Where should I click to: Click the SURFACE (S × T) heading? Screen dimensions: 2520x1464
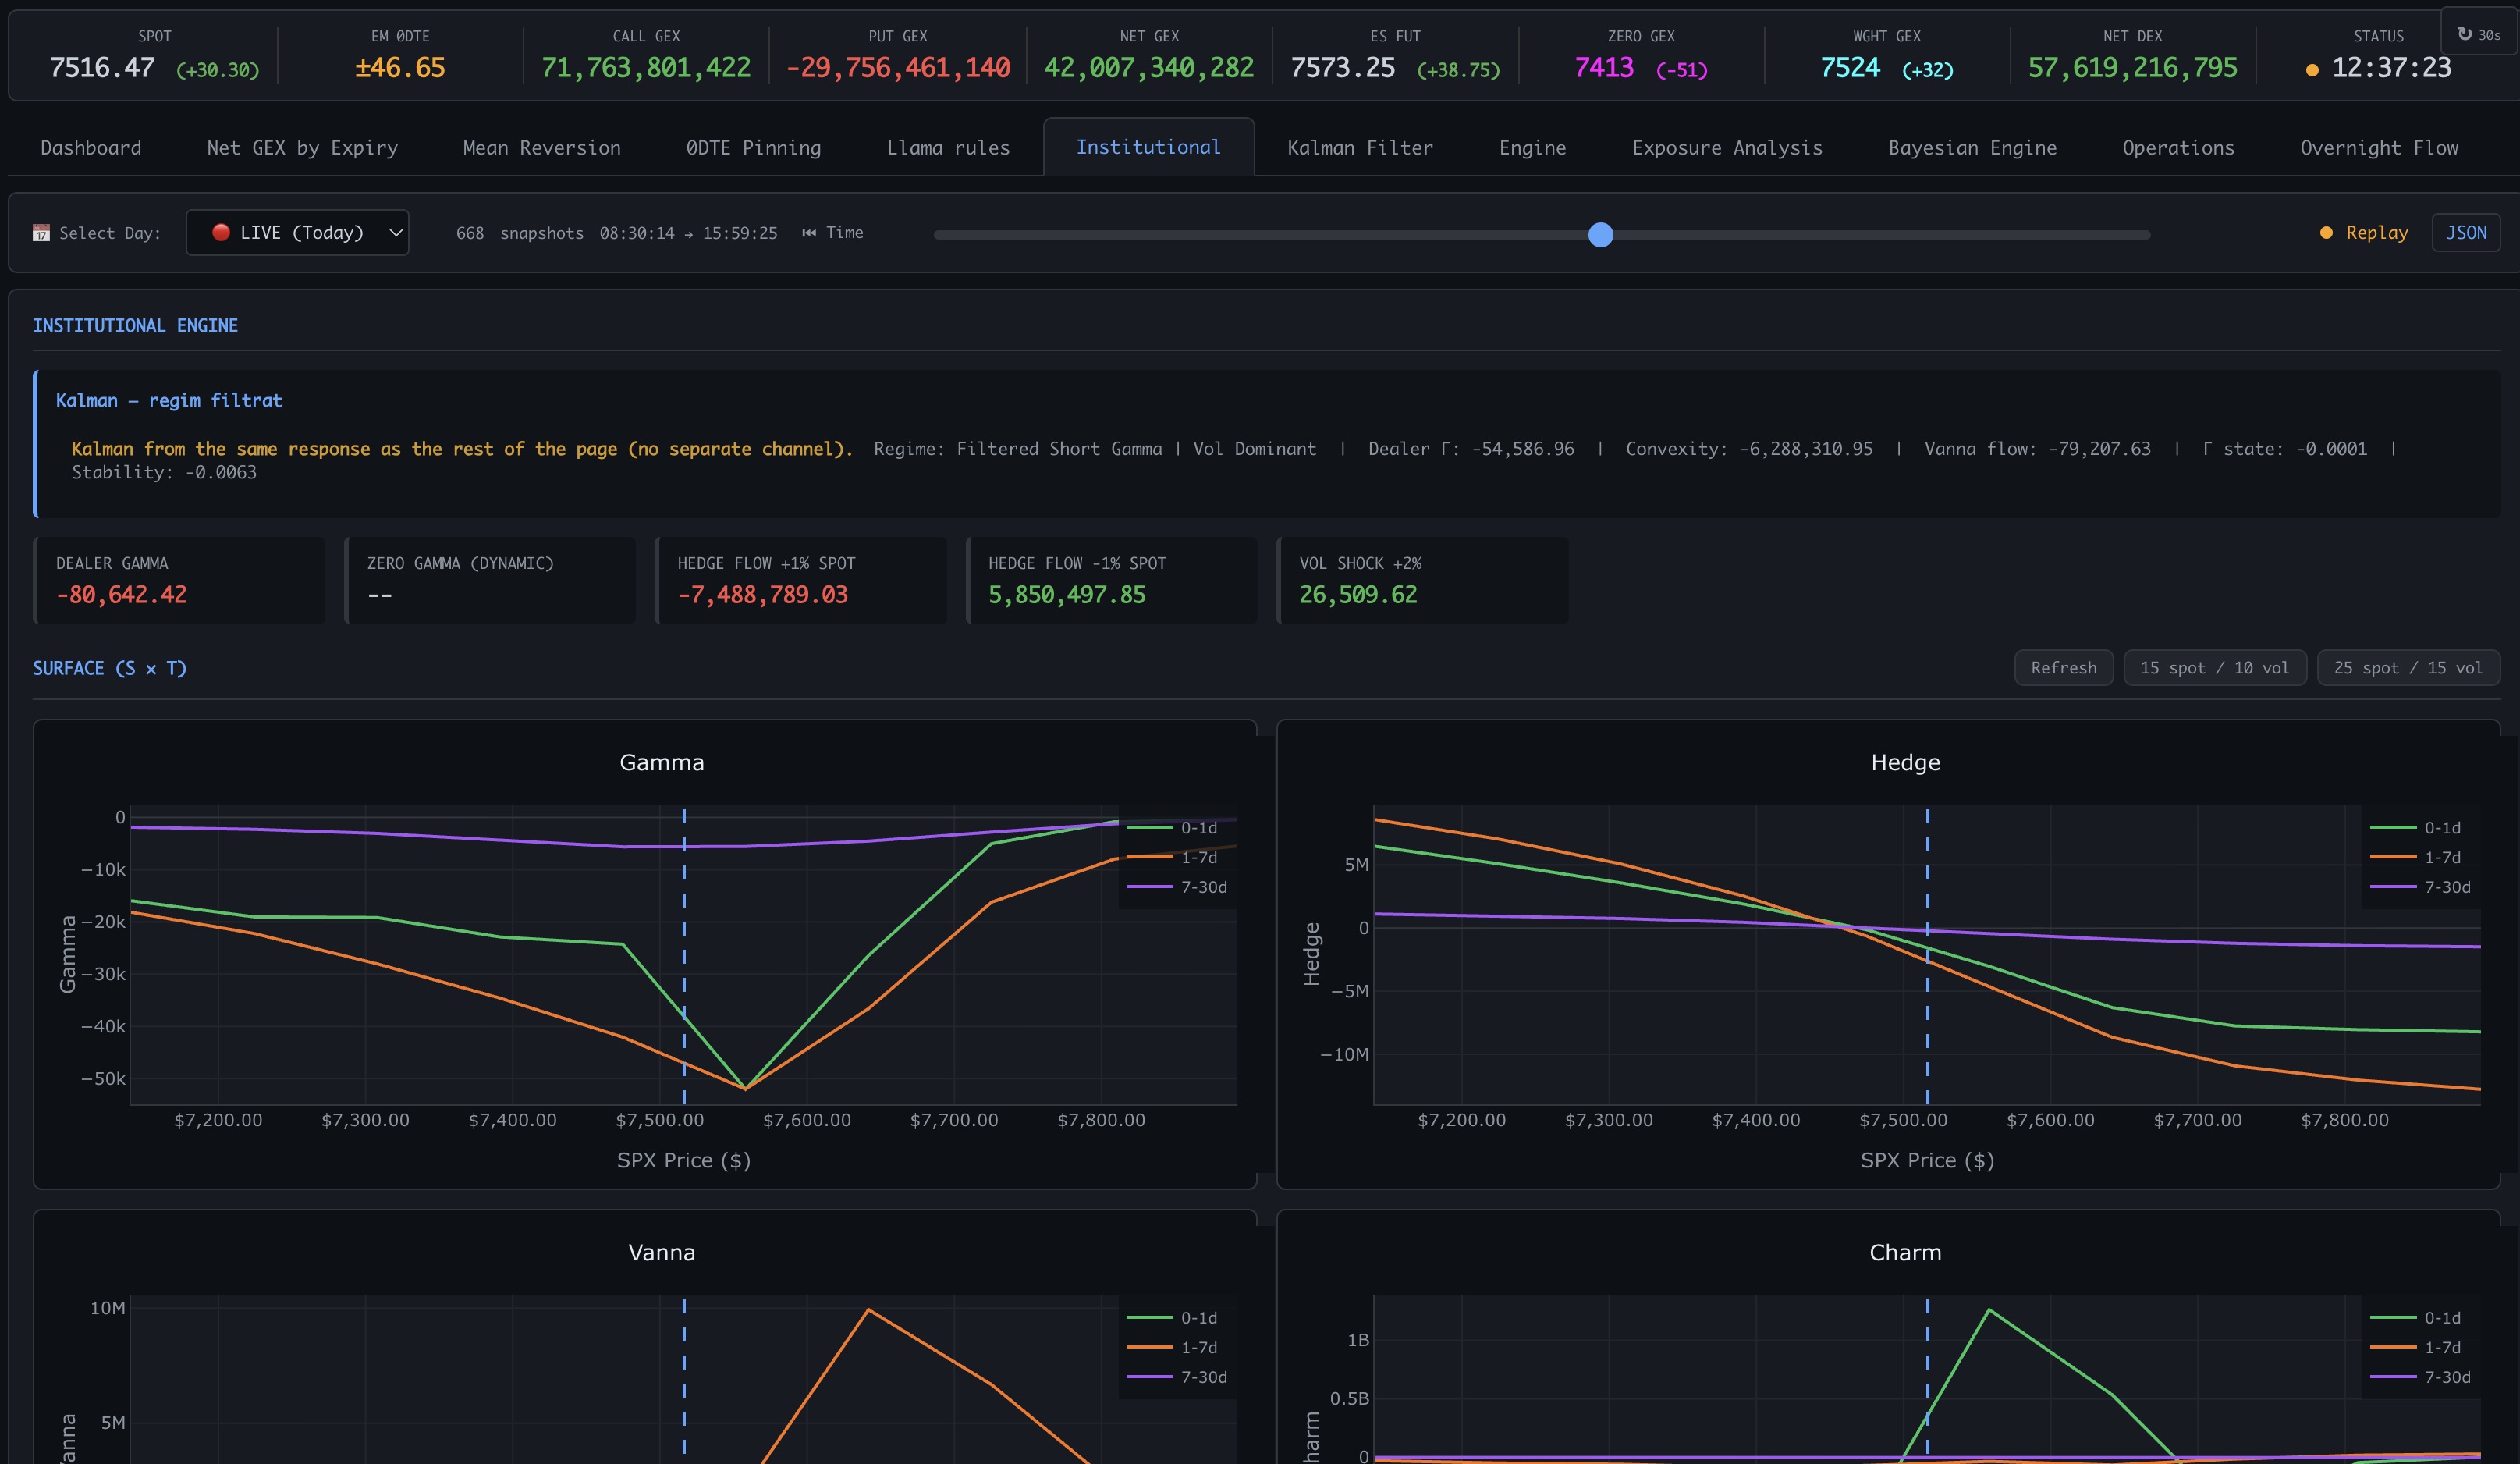(110, 668)
